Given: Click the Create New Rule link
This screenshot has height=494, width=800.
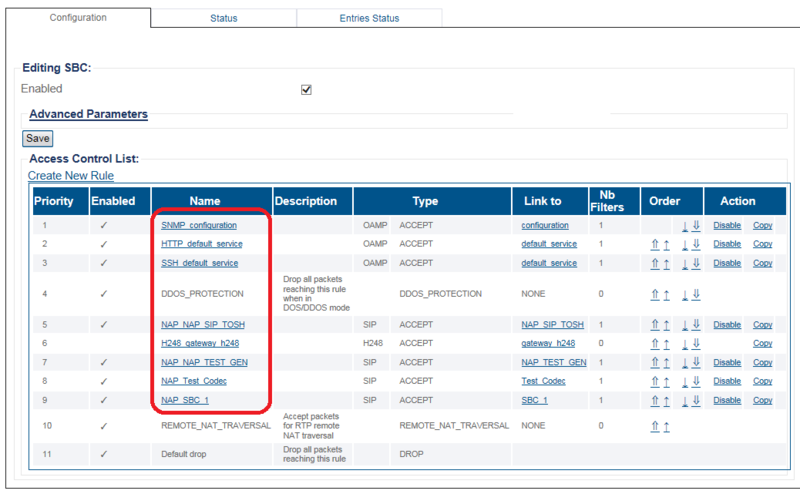Looking at the screenshot, I should [71, 175].
